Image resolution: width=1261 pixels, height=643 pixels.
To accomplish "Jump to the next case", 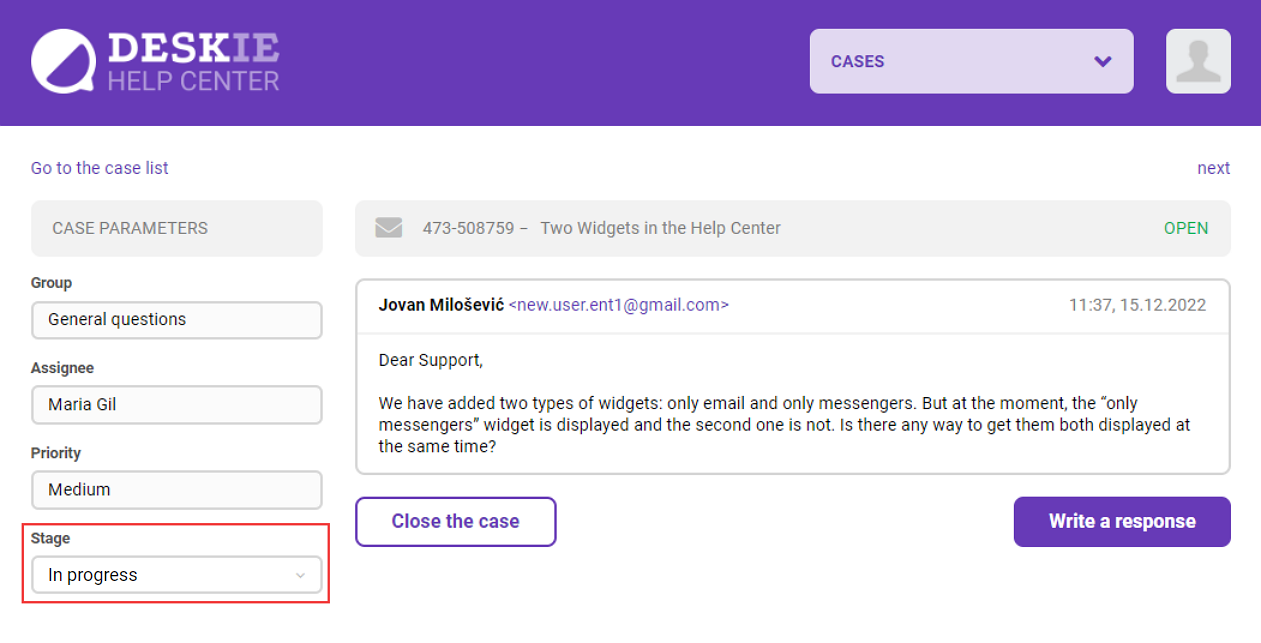I will click(x=1213, y=168).
